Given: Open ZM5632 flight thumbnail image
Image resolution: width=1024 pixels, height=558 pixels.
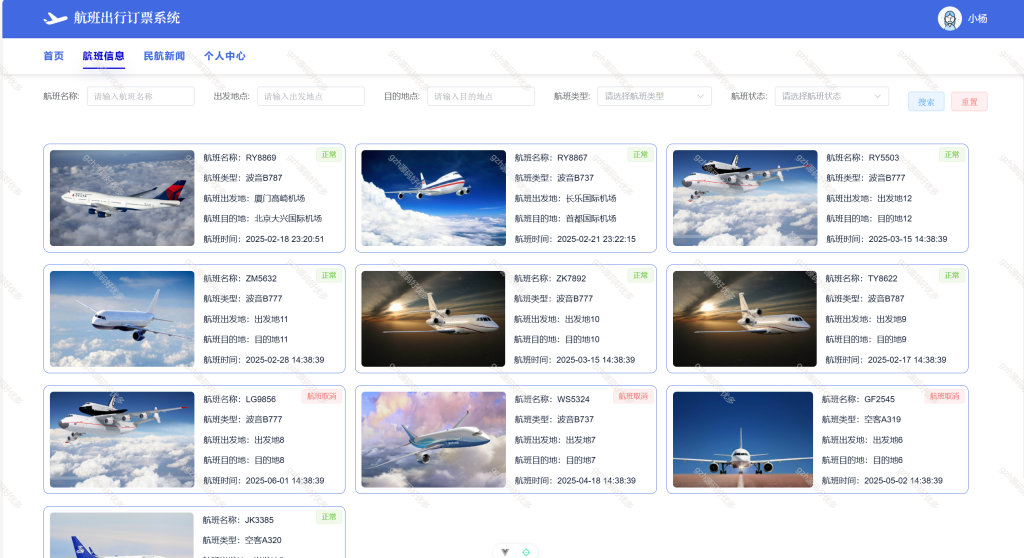Looking at the screenshot, I should coord(122,319).
